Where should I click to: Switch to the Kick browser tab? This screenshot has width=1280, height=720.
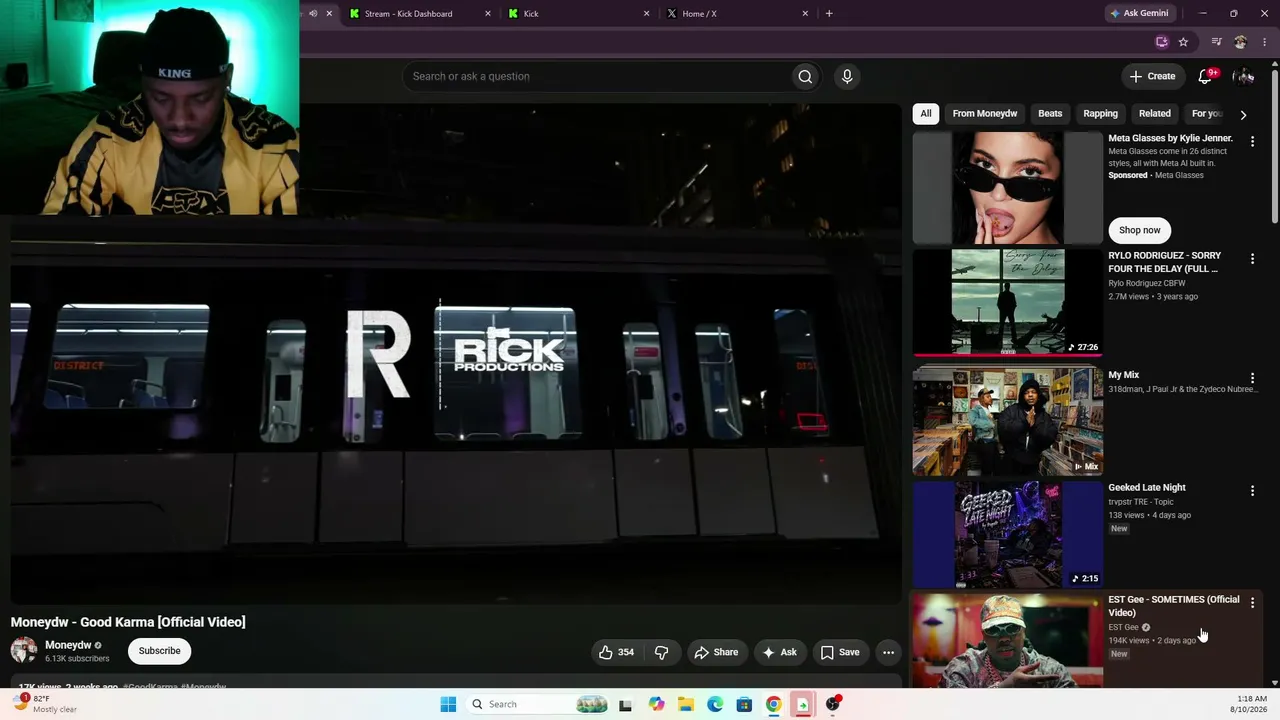(578, 13)
